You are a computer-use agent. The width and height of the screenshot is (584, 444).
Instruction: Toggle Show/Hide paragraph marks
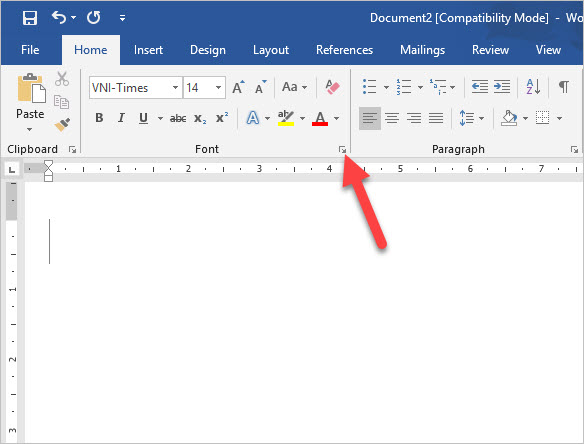(x=564, y=87)
